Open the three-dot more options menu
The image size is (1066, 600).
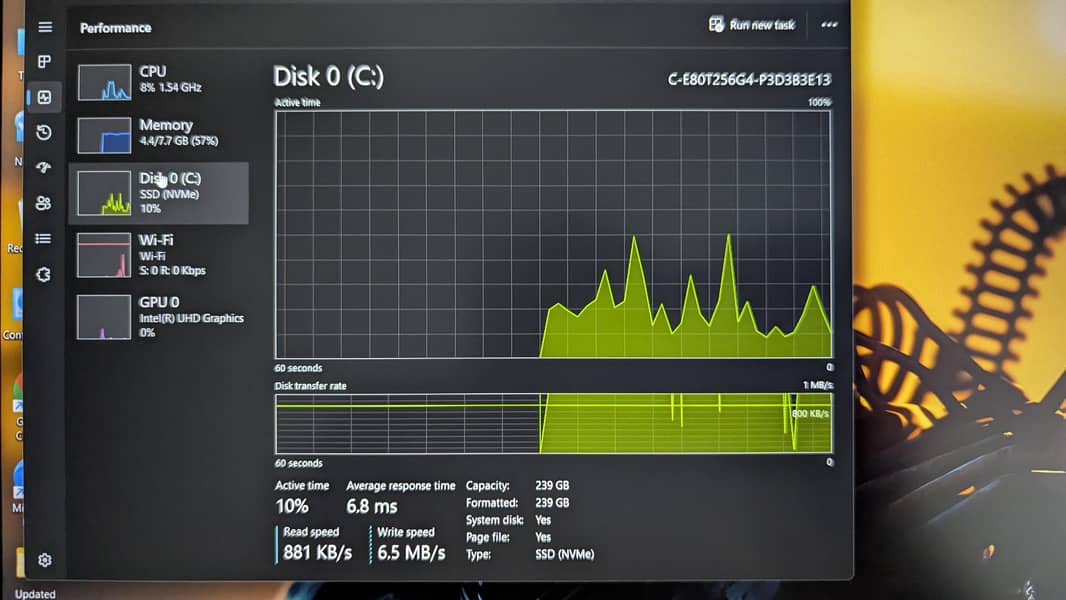pyautogui.click(x=829, y=24)
